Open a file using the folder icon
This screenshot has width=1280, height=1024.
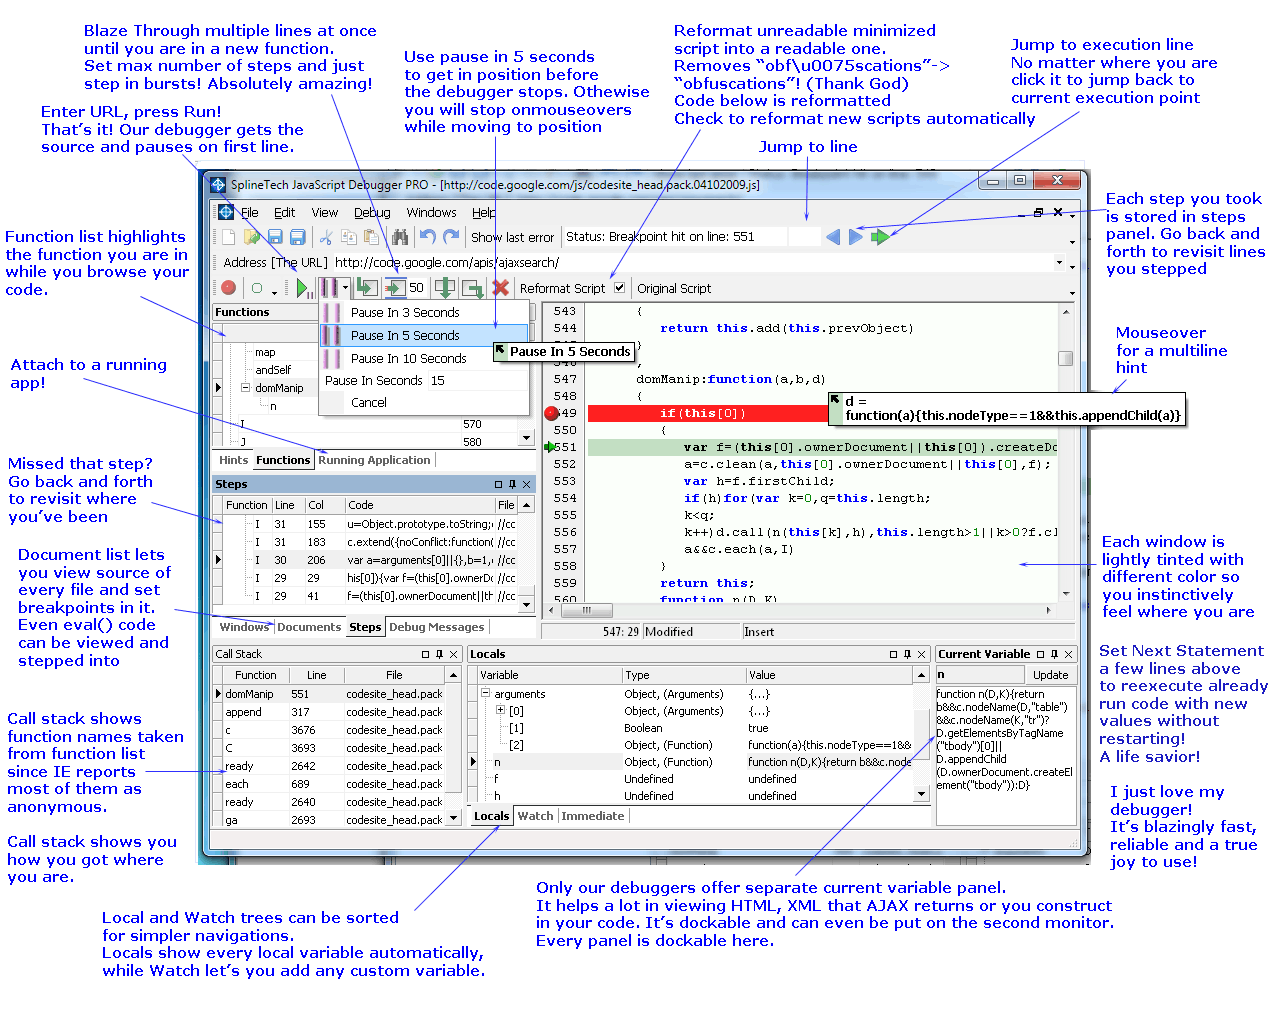[x=251, y=237]
